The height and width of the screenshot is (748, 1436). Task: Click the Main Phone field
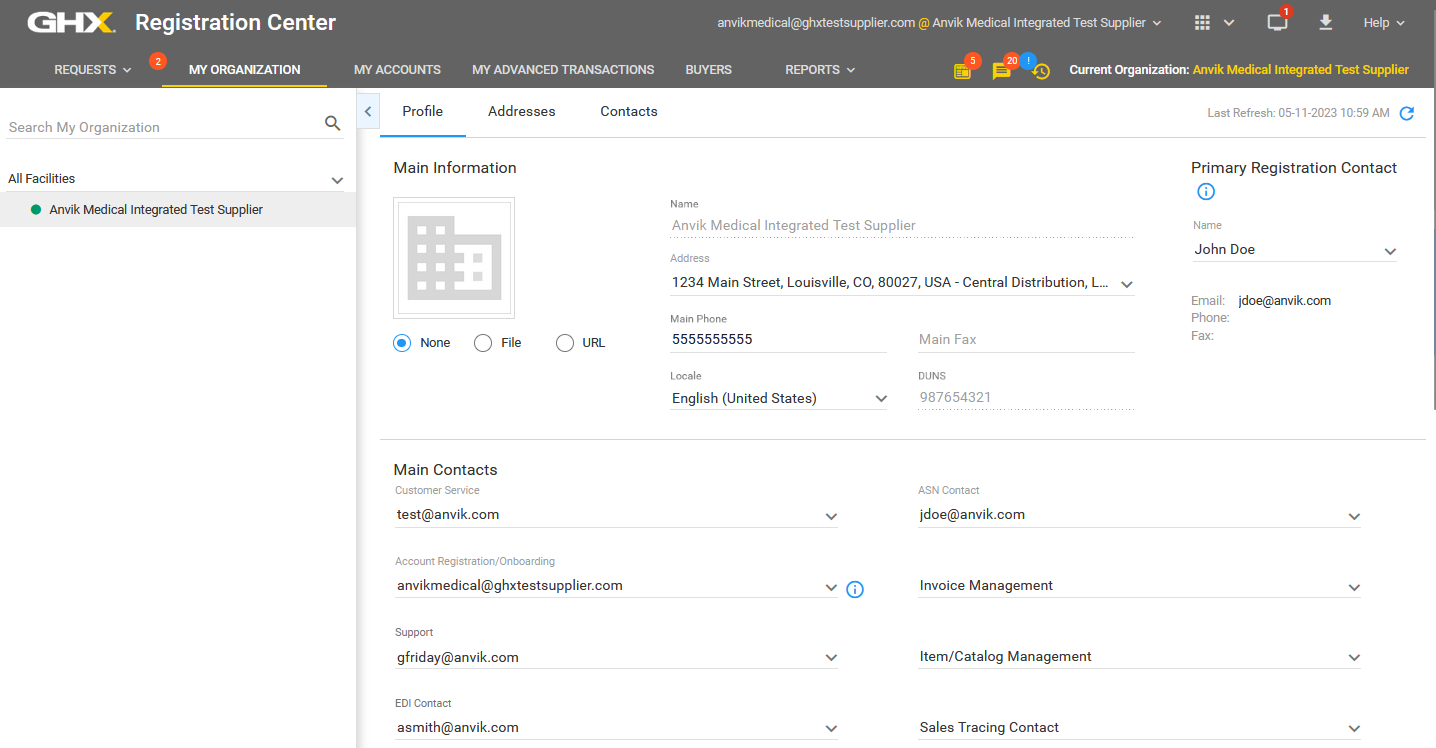(x=778, y=340)
